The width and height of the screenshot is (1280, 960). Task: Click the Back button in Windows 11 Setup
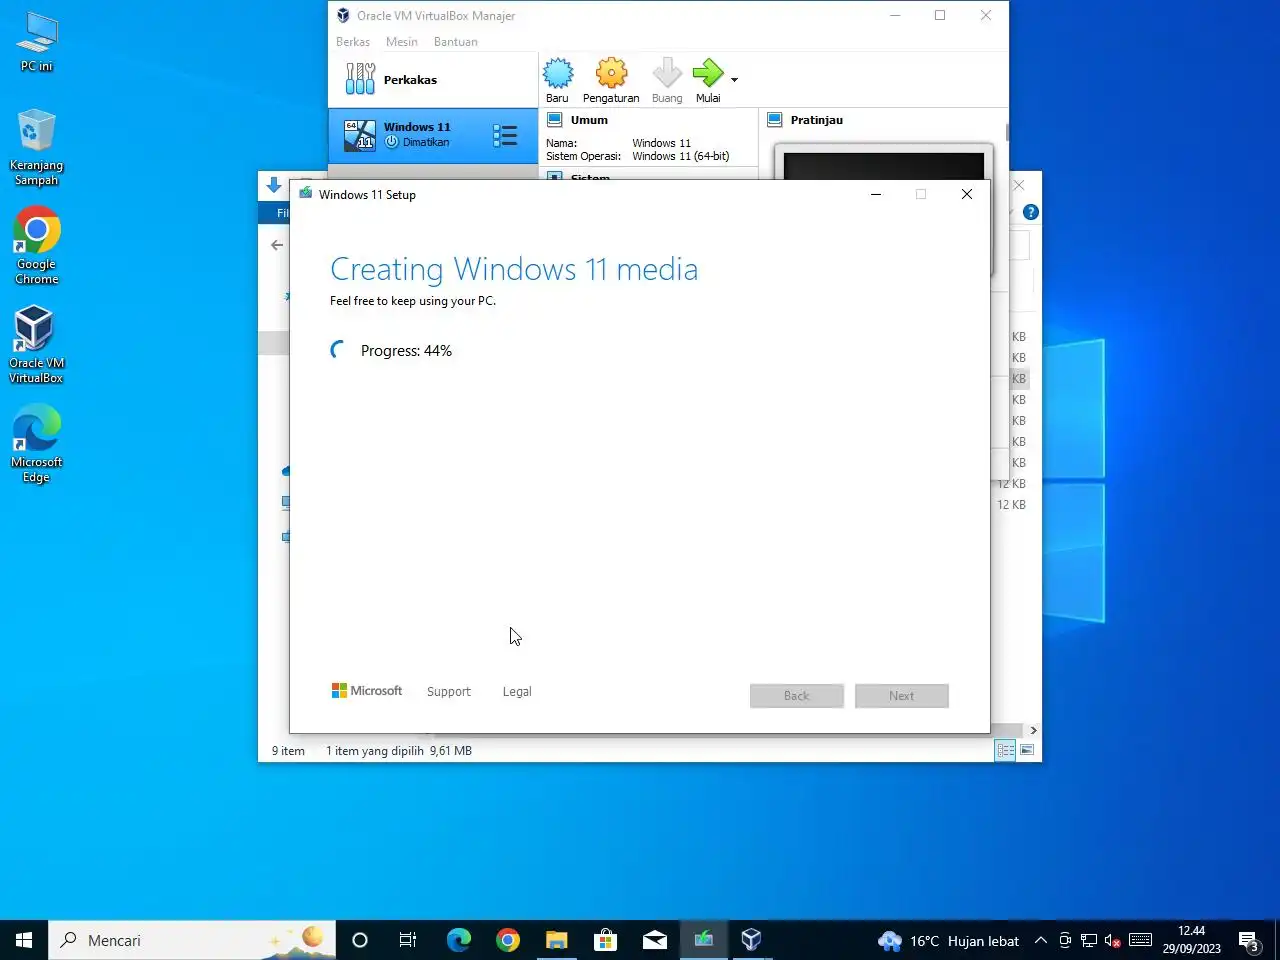797,696
